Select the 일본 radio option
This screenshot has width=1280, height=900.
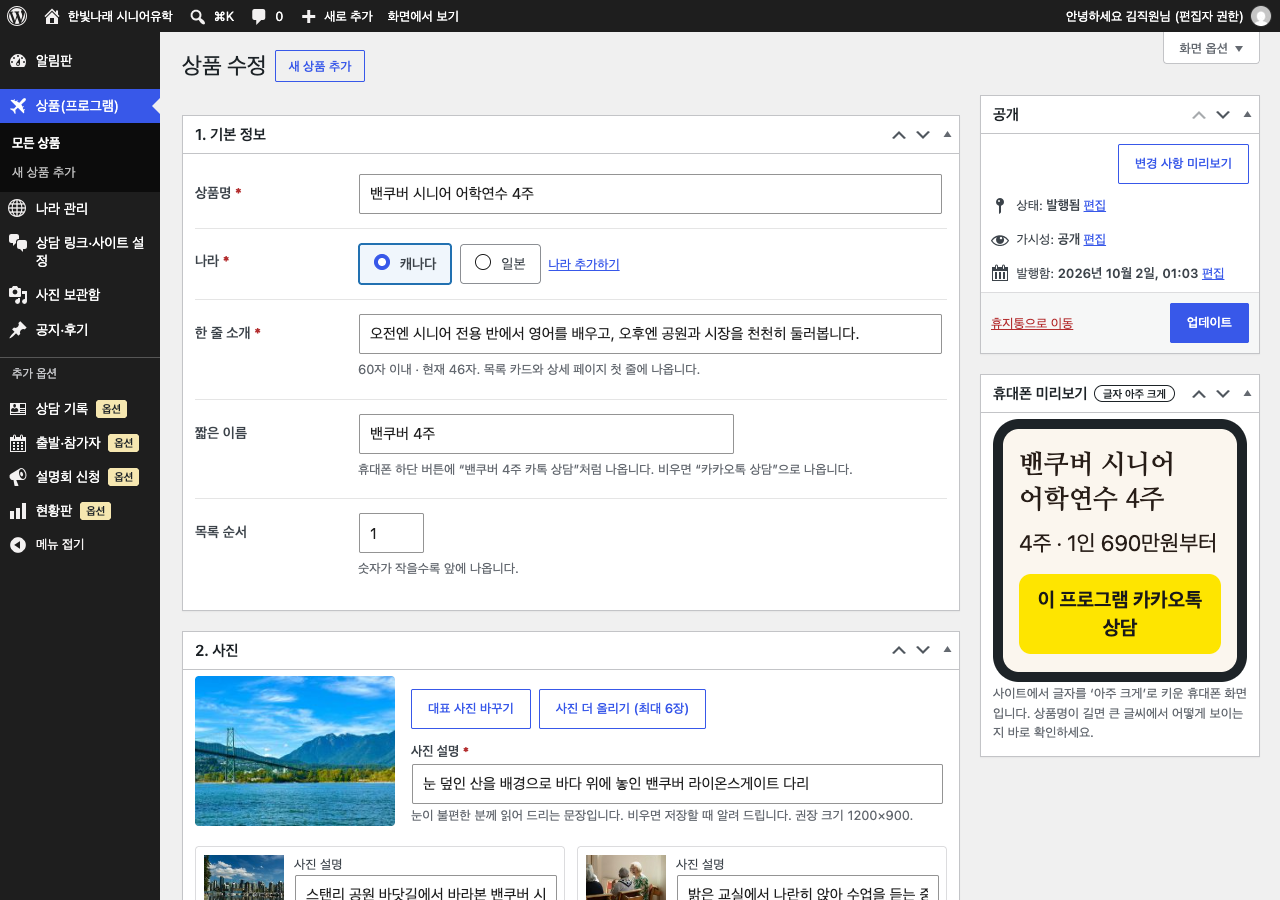pyautogui.click(x=500, y=264)
